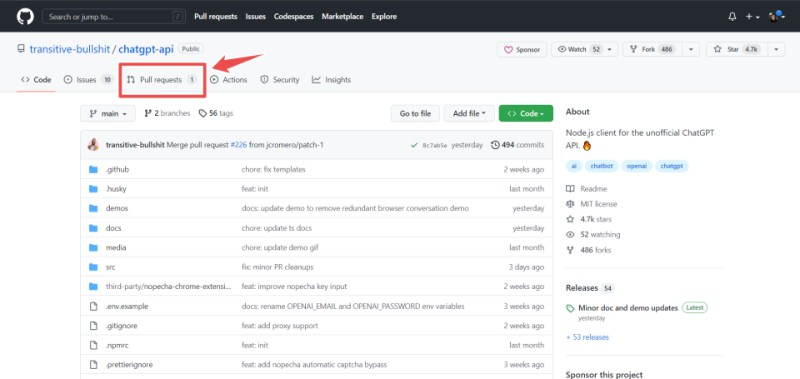Select the Code tab
Screen dimensions: 800x379
[36, 80]
